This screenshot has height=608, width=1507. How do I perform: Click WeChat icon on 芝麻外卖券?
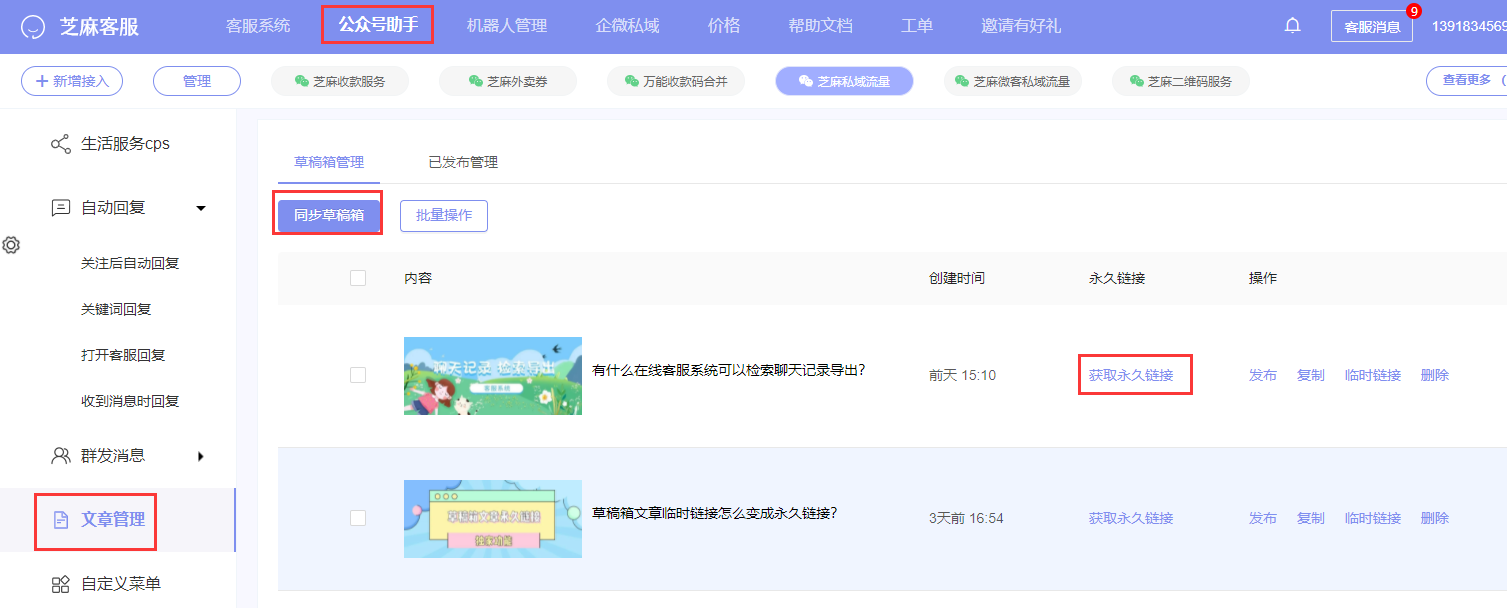(x=475, y=82)
